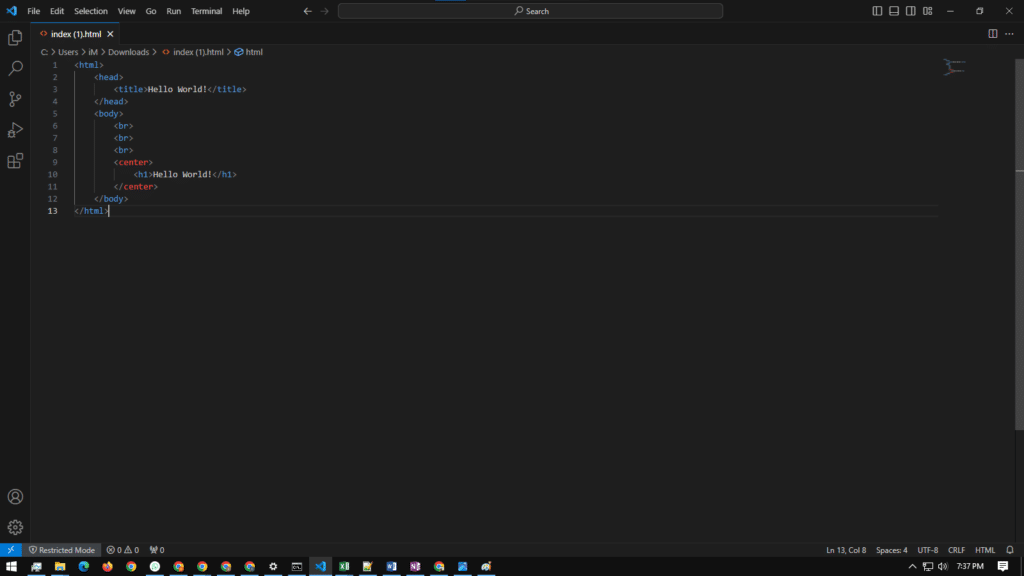Click the Accounts icon in activity bar

15,497
